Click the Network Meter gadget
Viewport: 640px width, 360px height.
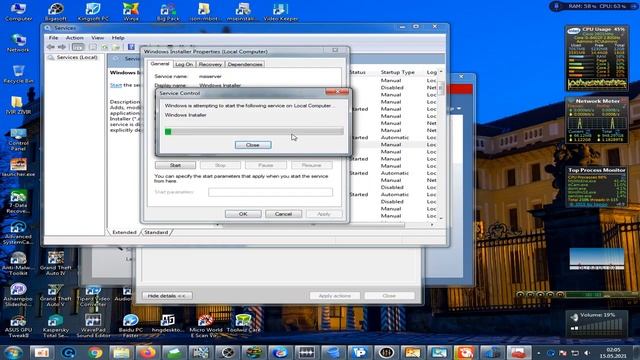tap(596, 120)
